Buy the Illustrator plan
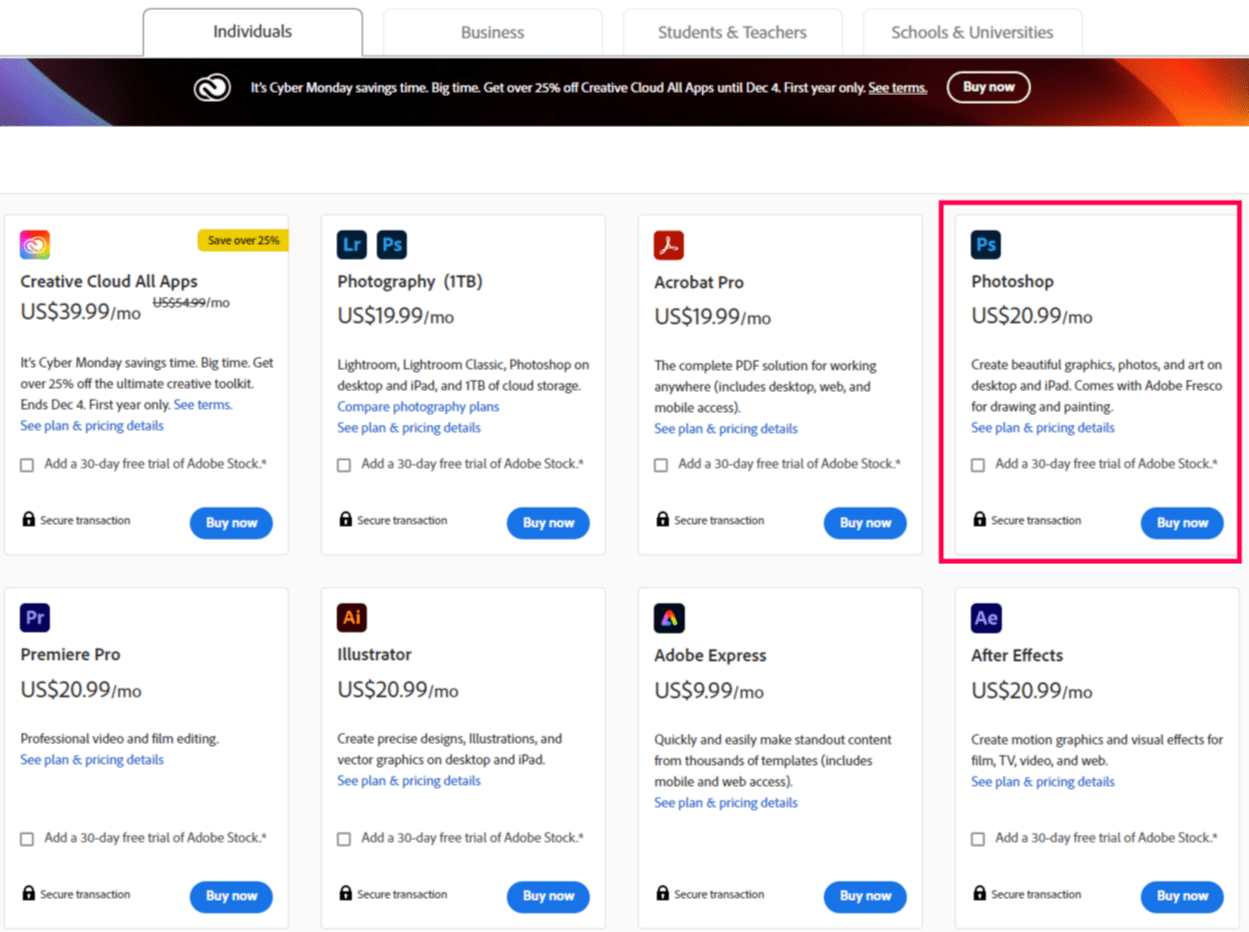The width and height of the screenshot is (1249, 932). [548, 897]
